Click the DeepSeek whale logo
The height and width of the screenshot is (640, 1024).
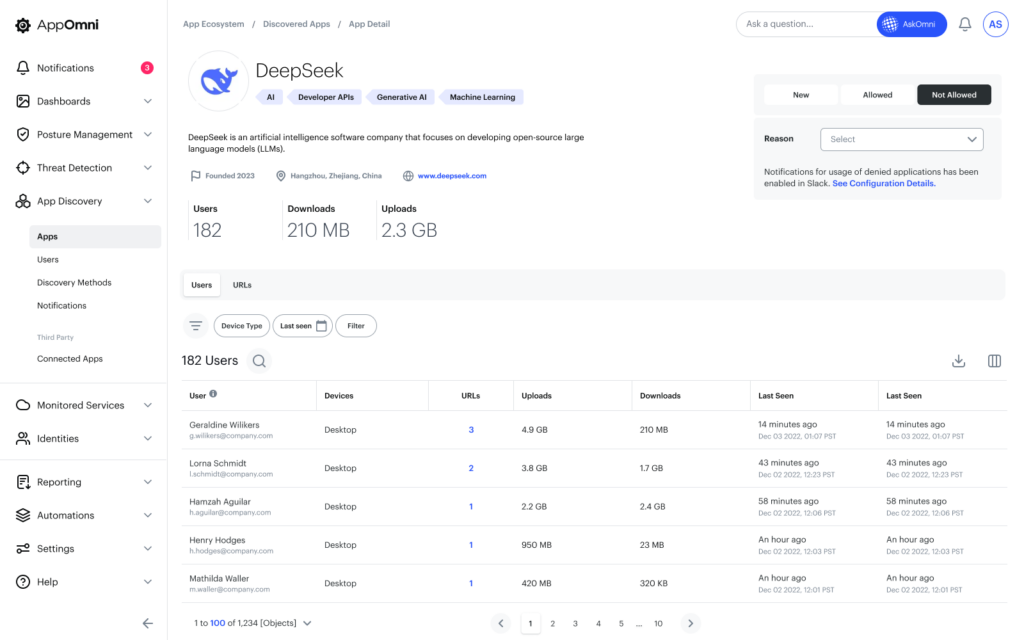tap(219, 81)
